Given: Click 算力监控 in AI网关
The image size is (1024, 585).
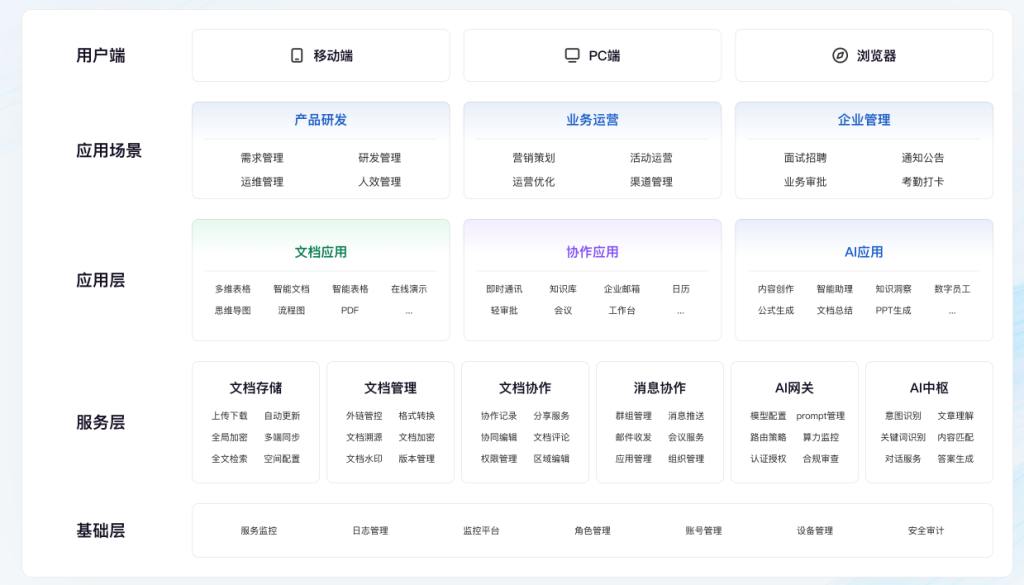Looking at the screenshot, I should 820,437.
